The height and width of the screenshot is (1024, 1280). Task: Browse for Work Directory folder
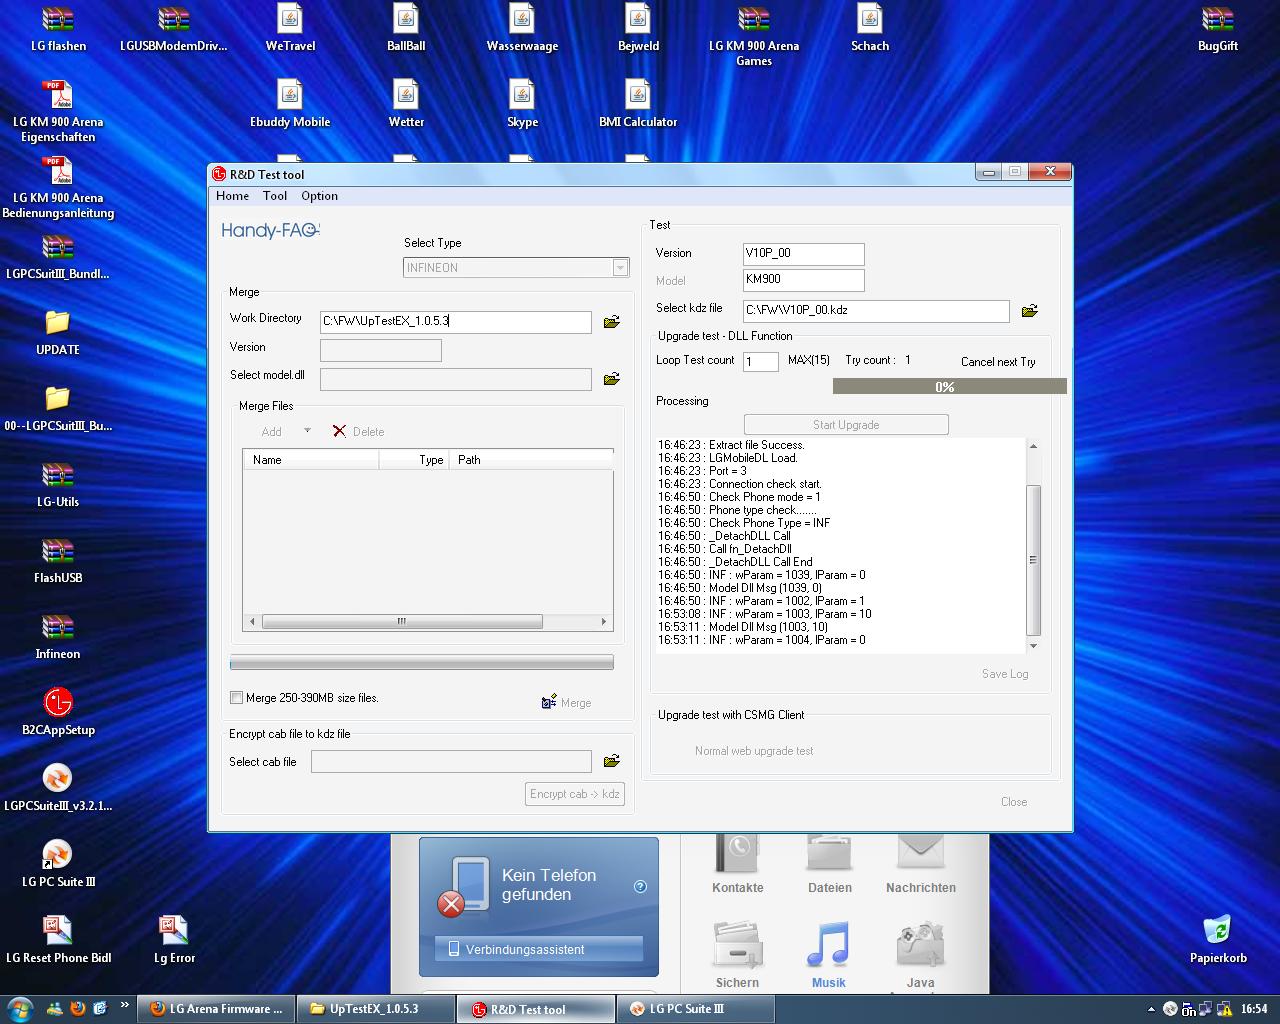(612, 322)
